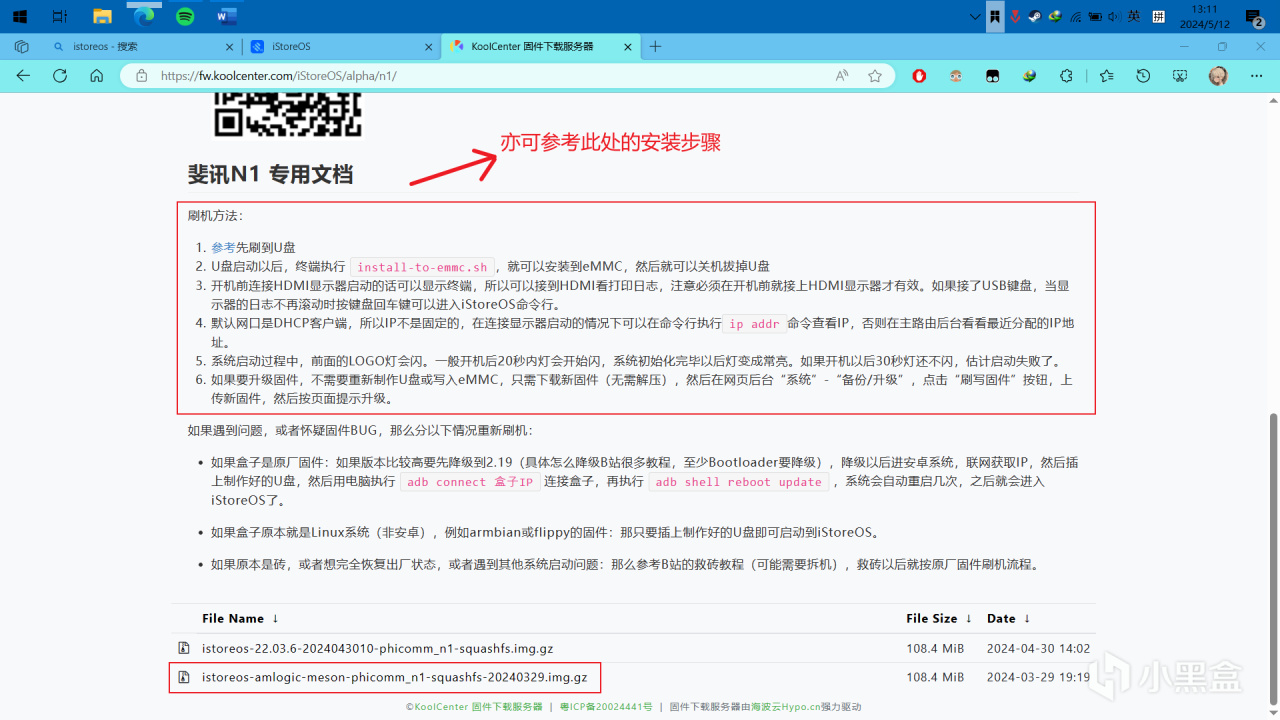The image size is (1280, 720).
Task: Open the 海波云Hypo.cn footer link
Action: coord(787,707)
